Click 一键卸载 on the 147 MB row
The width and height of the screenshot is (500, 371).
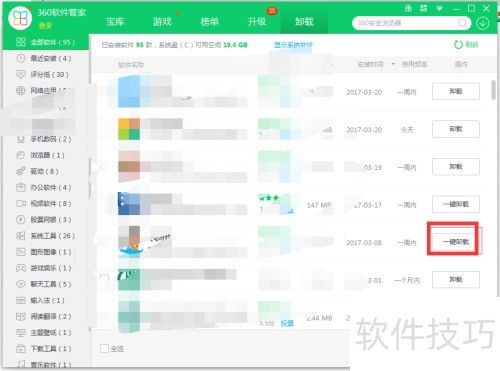[456, 204]
